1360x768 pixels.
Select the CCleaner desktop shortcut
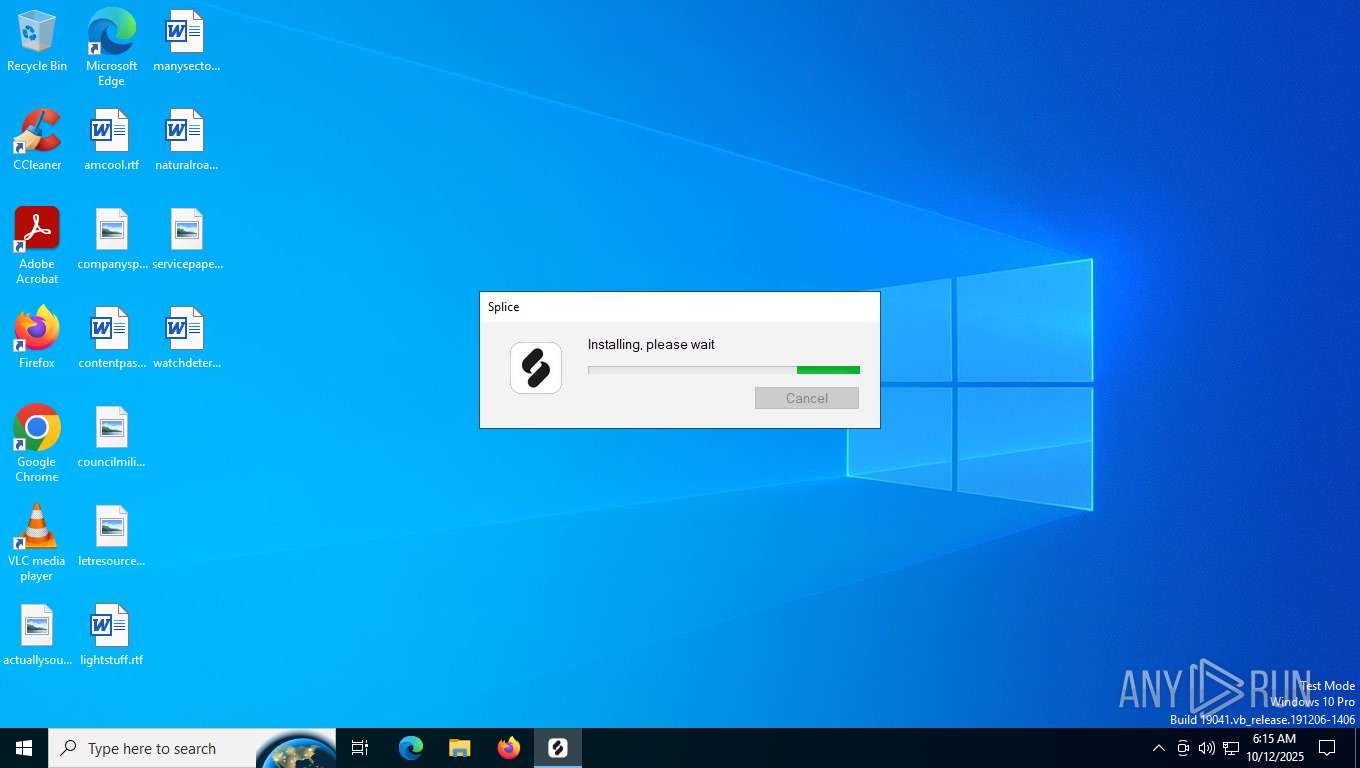point(37,140)
